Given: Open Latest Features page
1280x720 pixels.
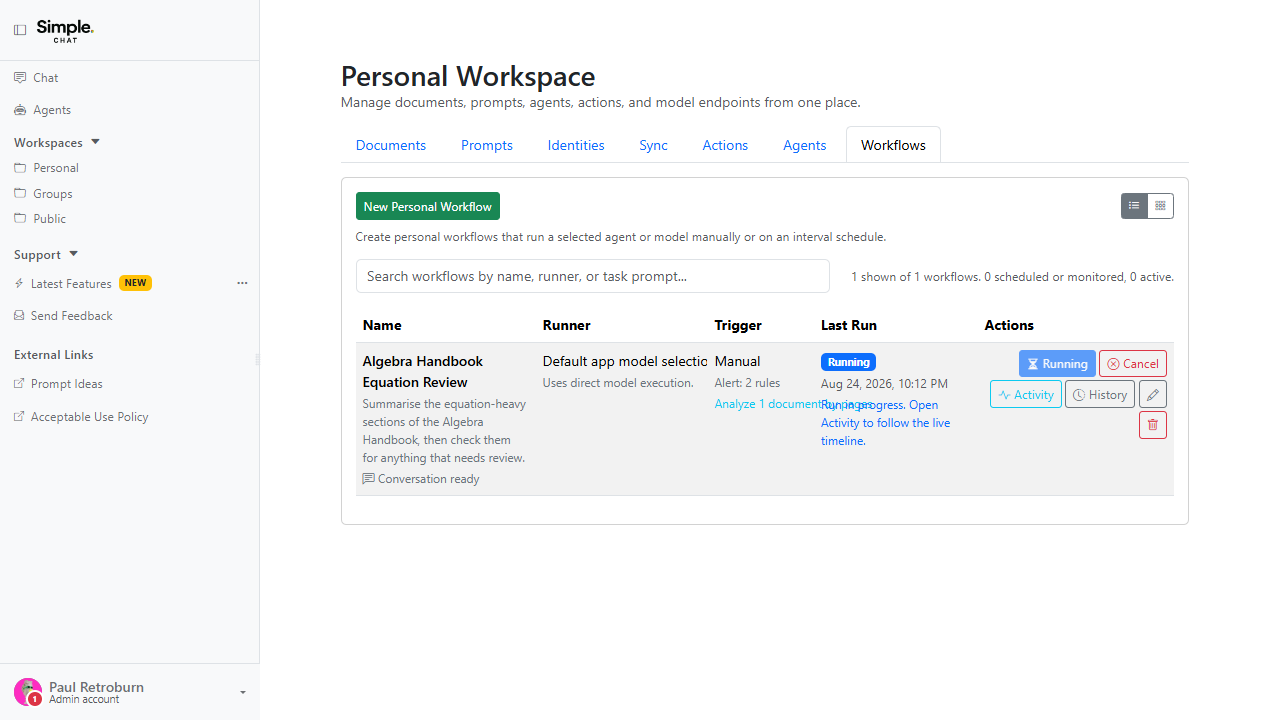Looking at the screenshot, I should [x=71, y=284].
